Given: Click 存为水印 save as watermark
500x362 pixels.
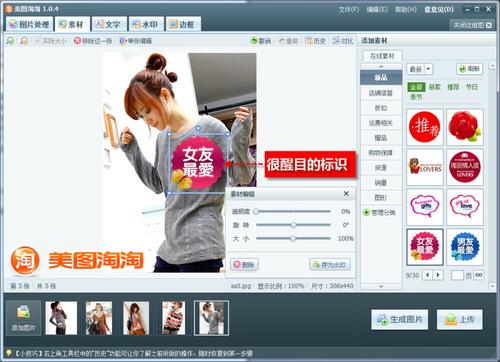Looking at the screenshot, I should (330, 265).
